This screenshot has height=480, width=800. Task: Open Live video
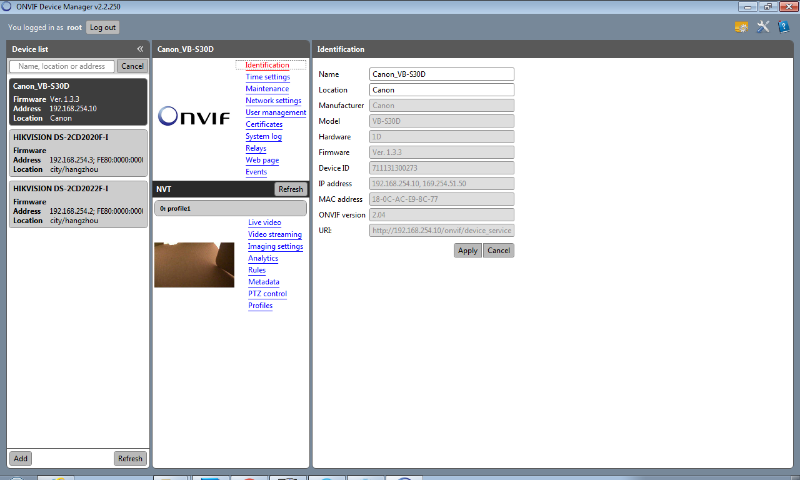(264, 222)
